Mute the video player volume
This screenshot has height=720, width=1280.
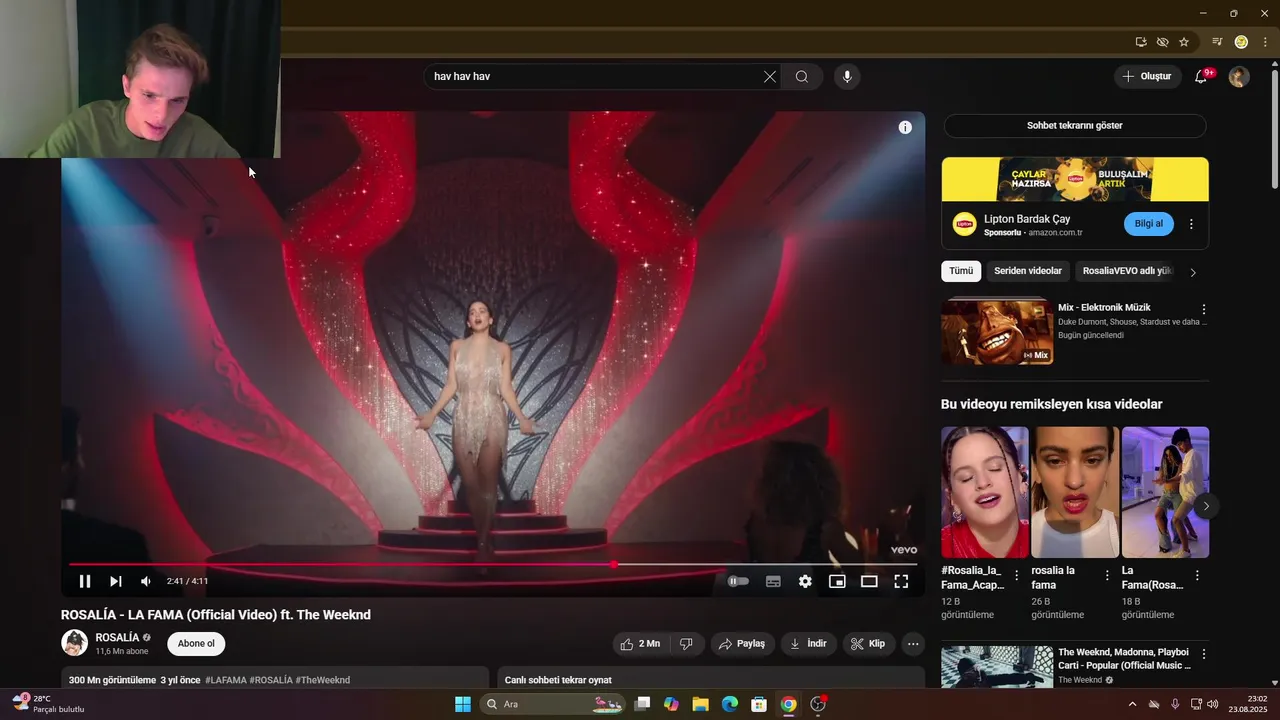[x=146, y=581]
